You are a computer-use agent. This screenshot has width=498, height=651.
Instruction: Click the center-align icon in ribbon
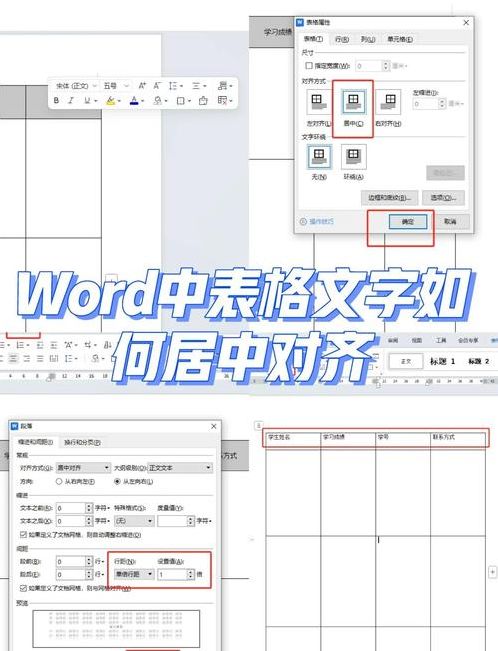coord(14,358)
